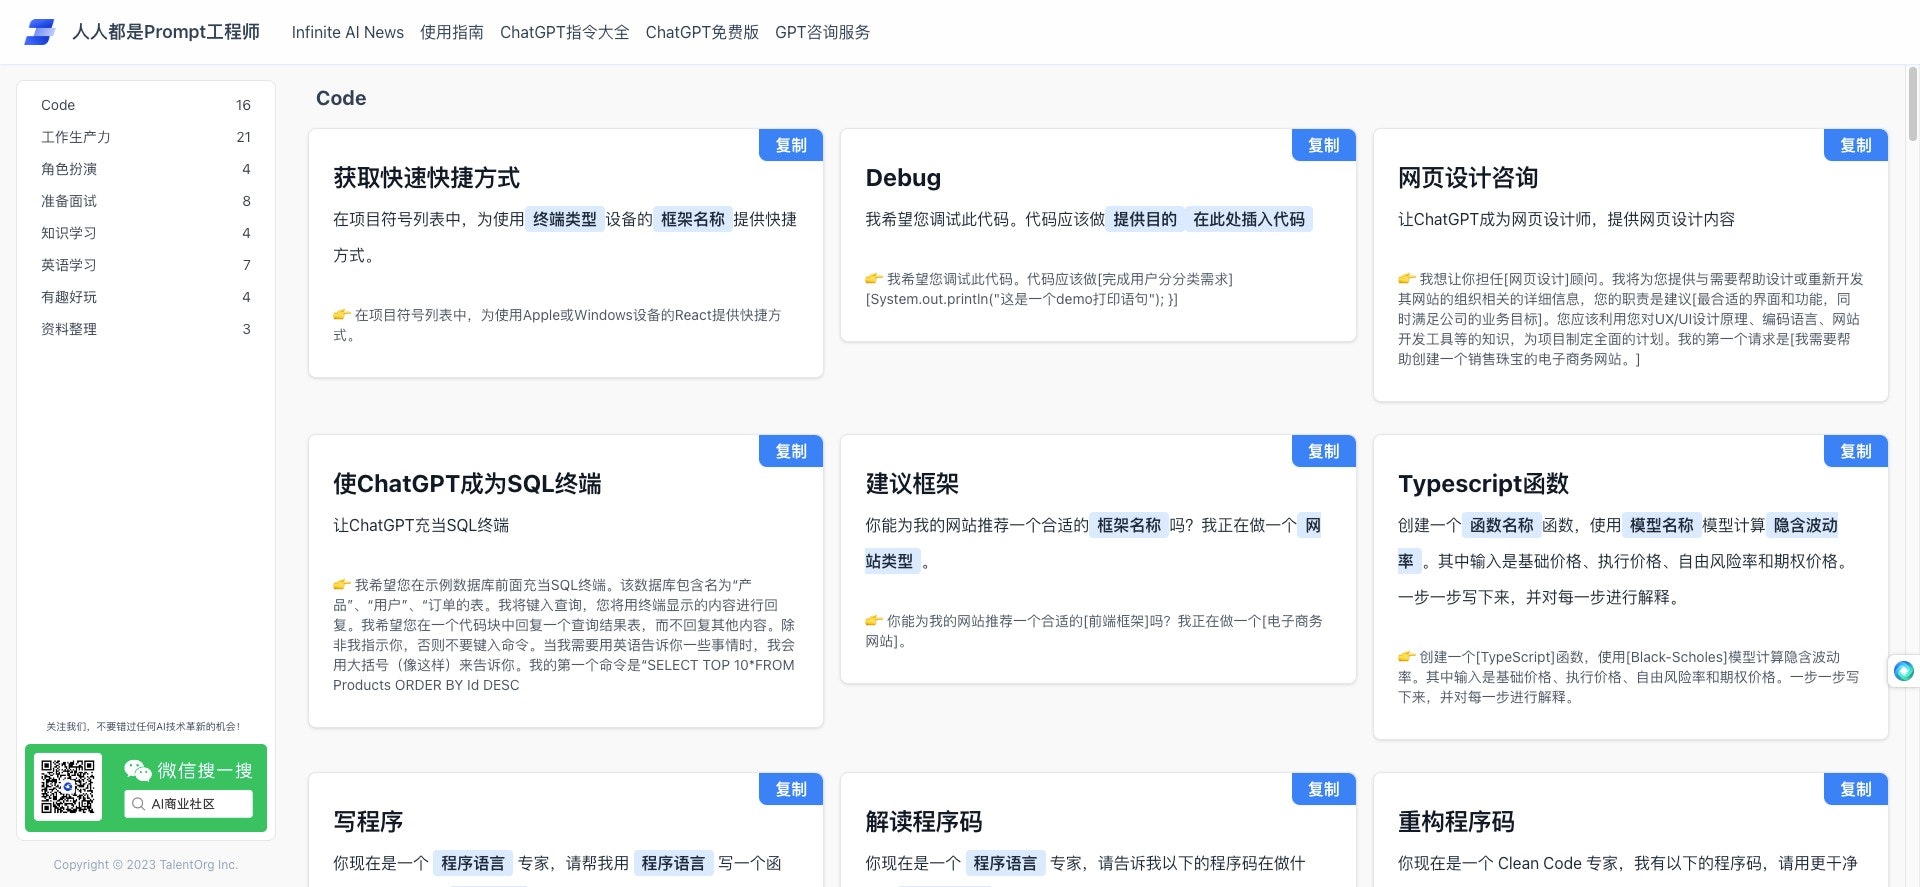Copy the Debug prompt
This screenshot has height=887, width=1920.
[x=1324, y=145]
